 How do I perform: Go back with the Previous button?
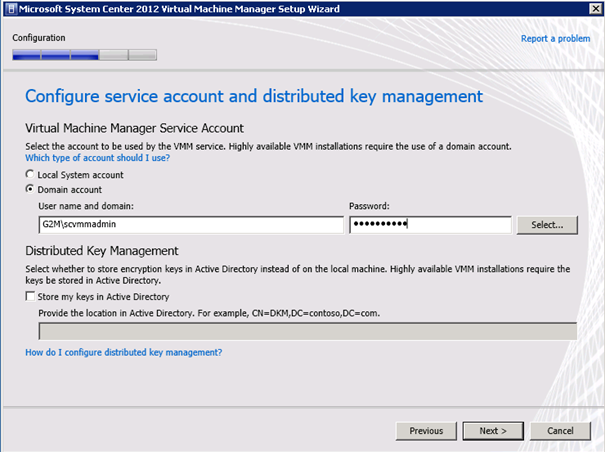point(426,431)
